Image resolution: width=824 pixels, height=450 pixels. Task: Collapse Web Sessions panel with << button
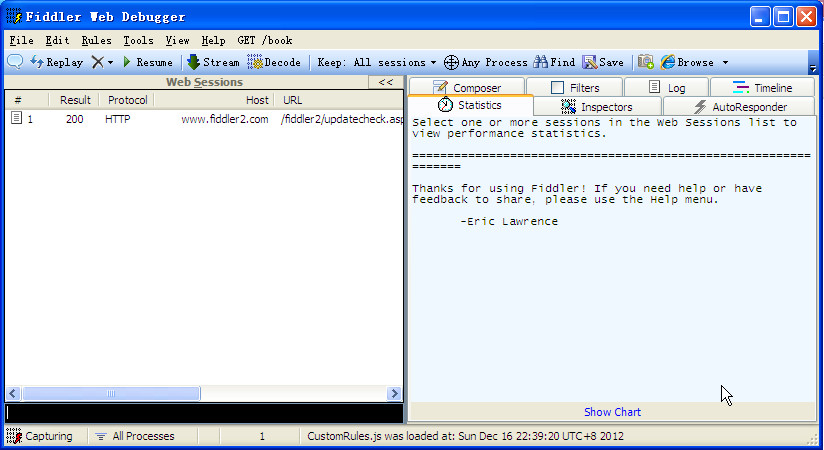coord(386,82)
